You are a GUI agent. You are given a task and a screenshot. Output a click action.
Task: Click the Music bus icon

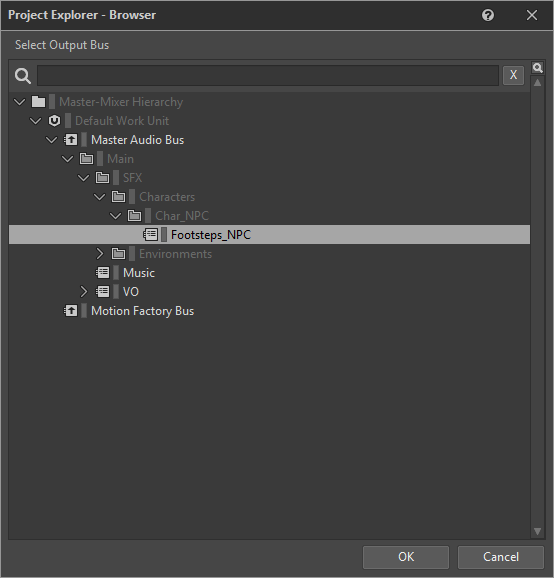(x=102, y=273)
